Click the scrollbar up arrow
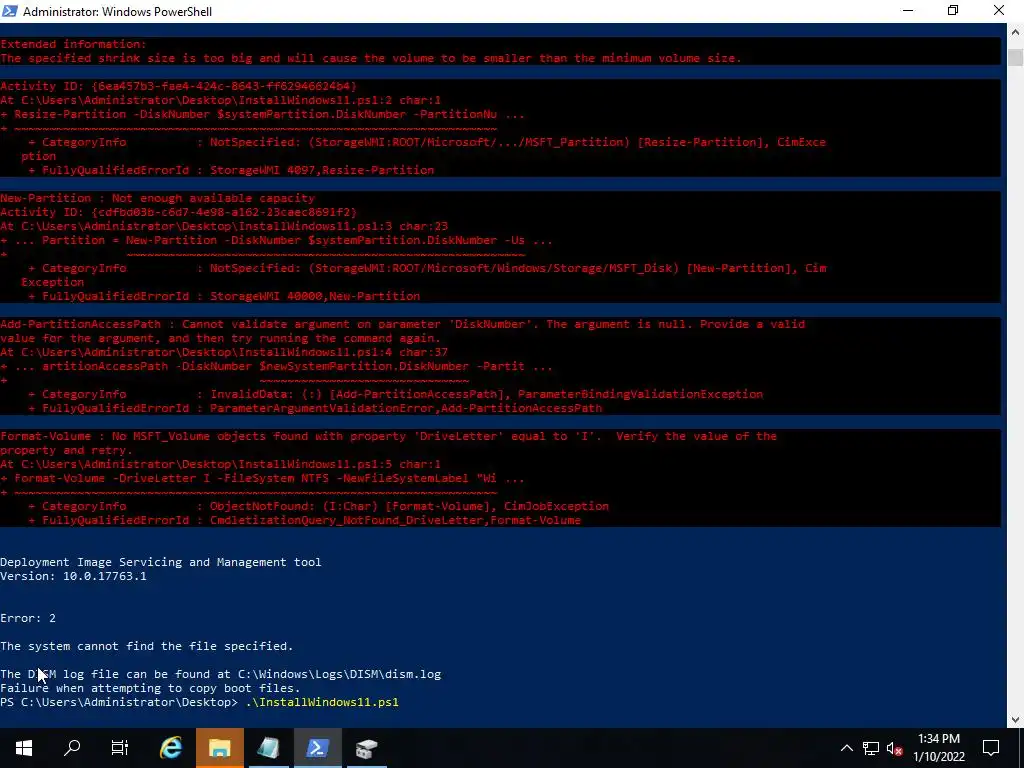 click(x=1016, y=31)
